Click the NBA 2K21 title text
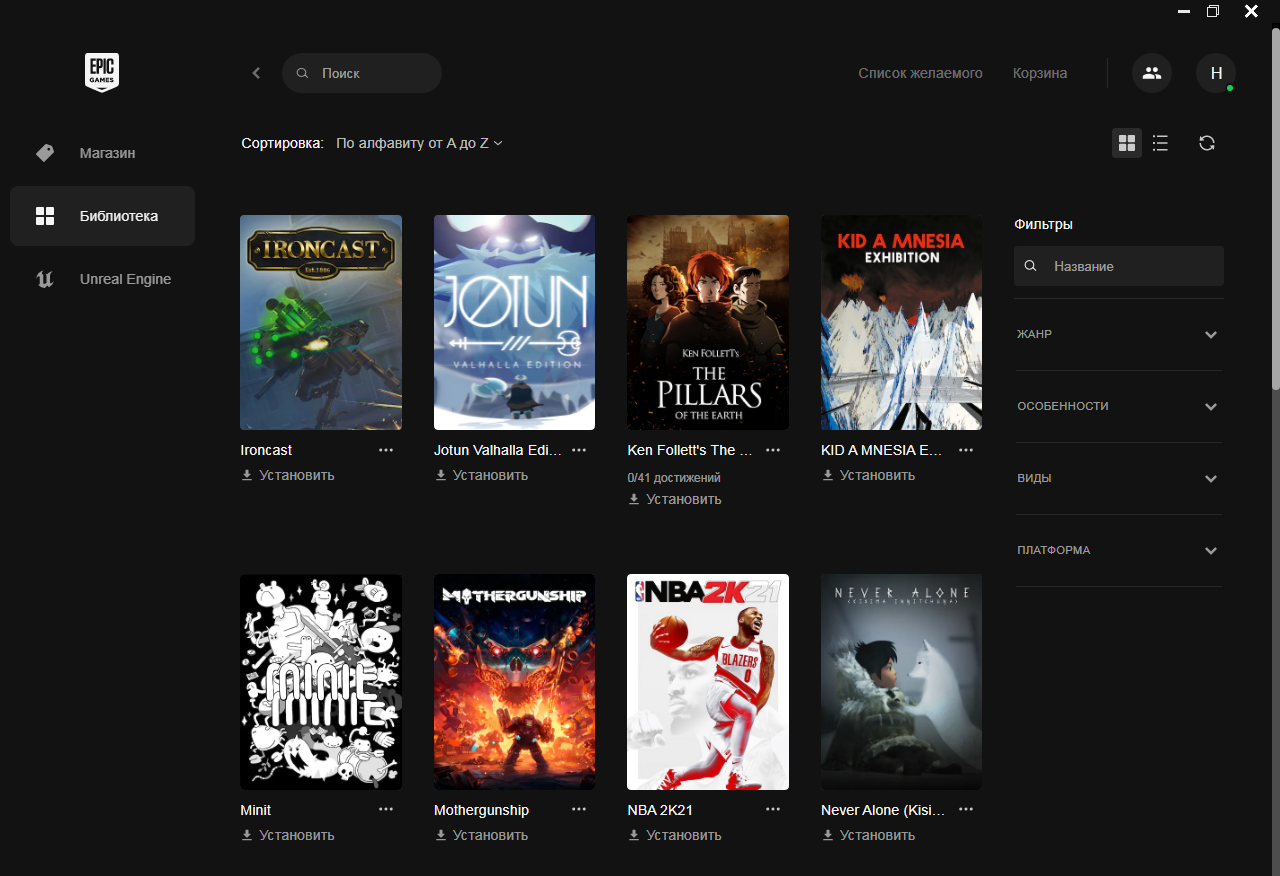 660,810
